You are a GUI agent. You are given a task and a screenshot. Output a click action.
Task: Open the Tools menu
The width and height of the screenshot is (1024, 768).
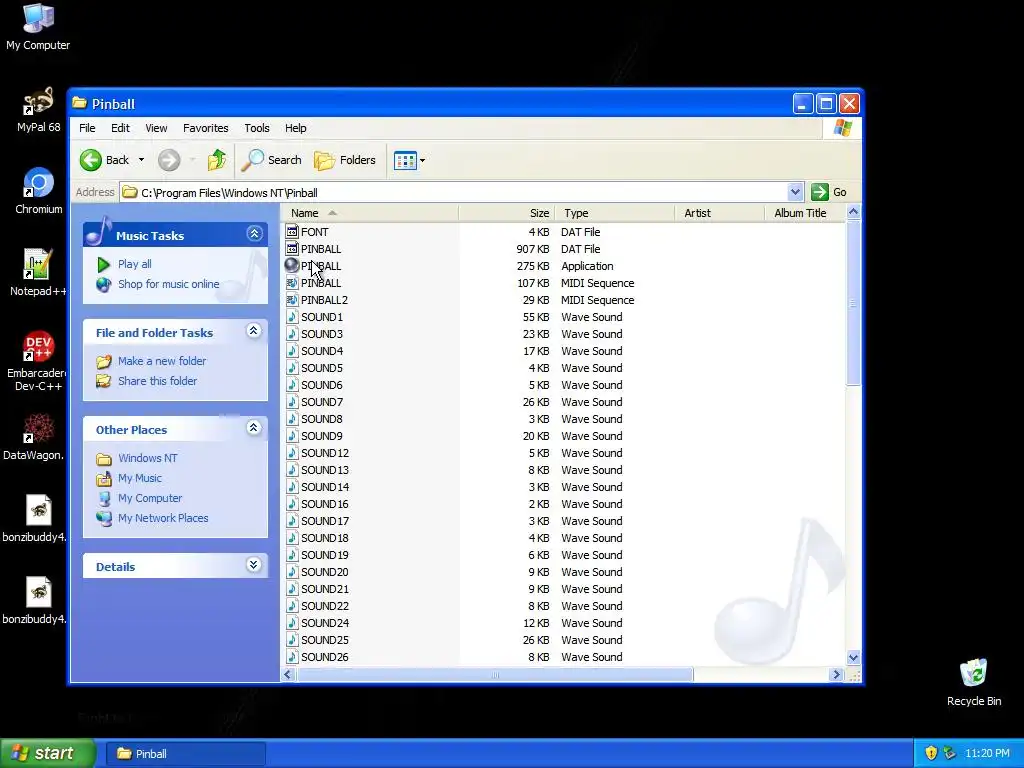(x=257, y=128)
